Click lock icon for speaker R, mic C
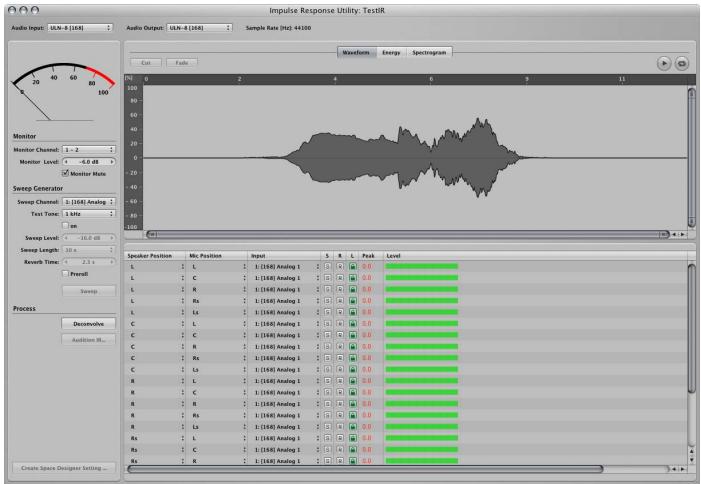Screen dimensions: 701x484 (x=352, y=392)
